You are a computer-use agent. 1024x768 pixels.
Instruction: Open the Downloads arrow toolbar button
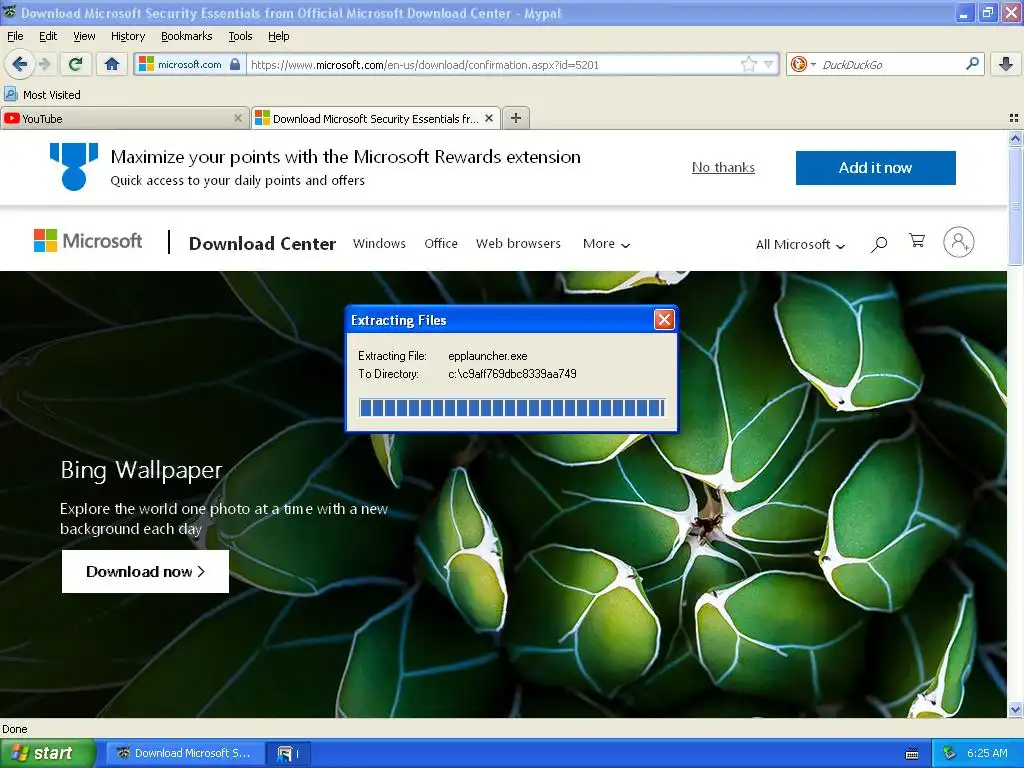click(1006, 64)
